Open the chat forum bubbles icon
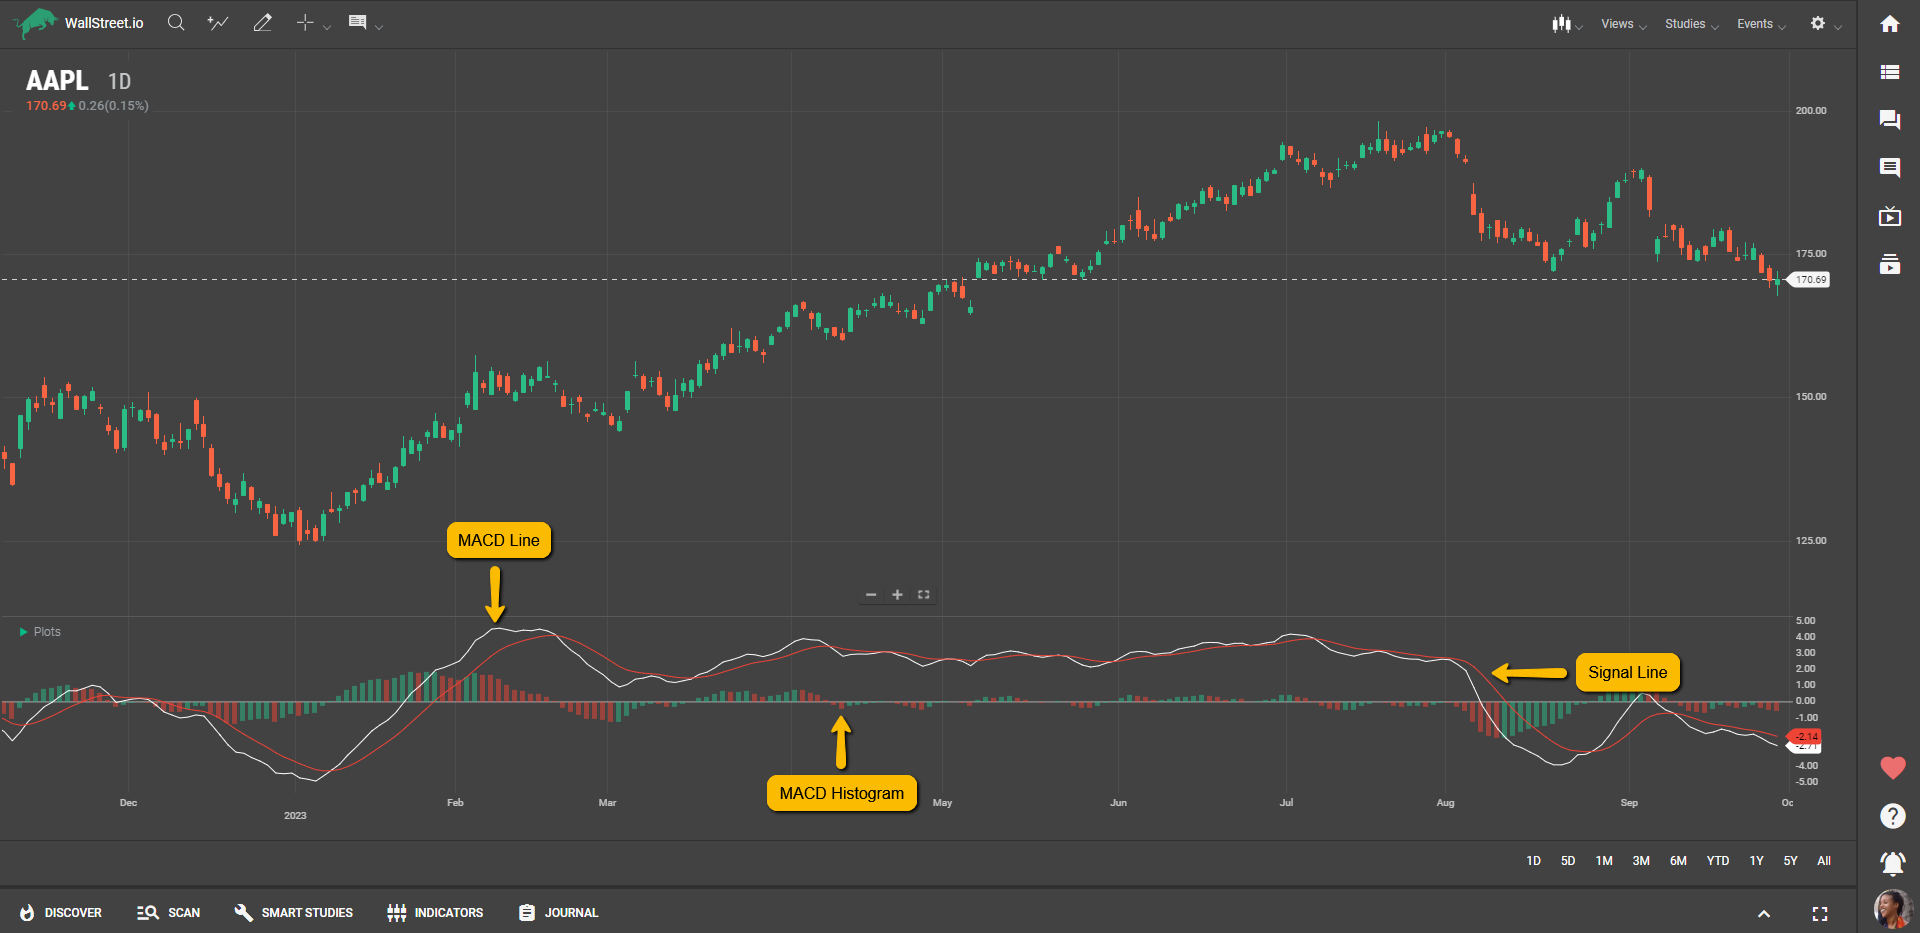This screenshot has height=933, width=1920. [1890, 120]
